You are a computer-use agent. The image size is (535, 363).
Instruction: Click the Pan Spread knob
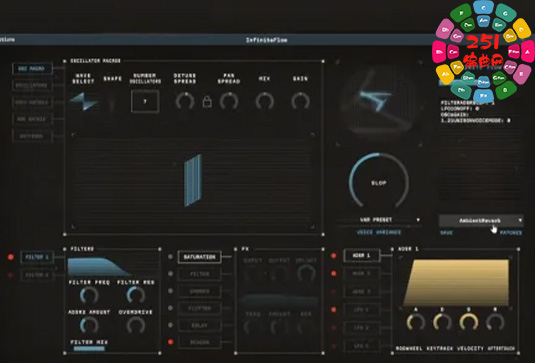[x=229, y=101]
